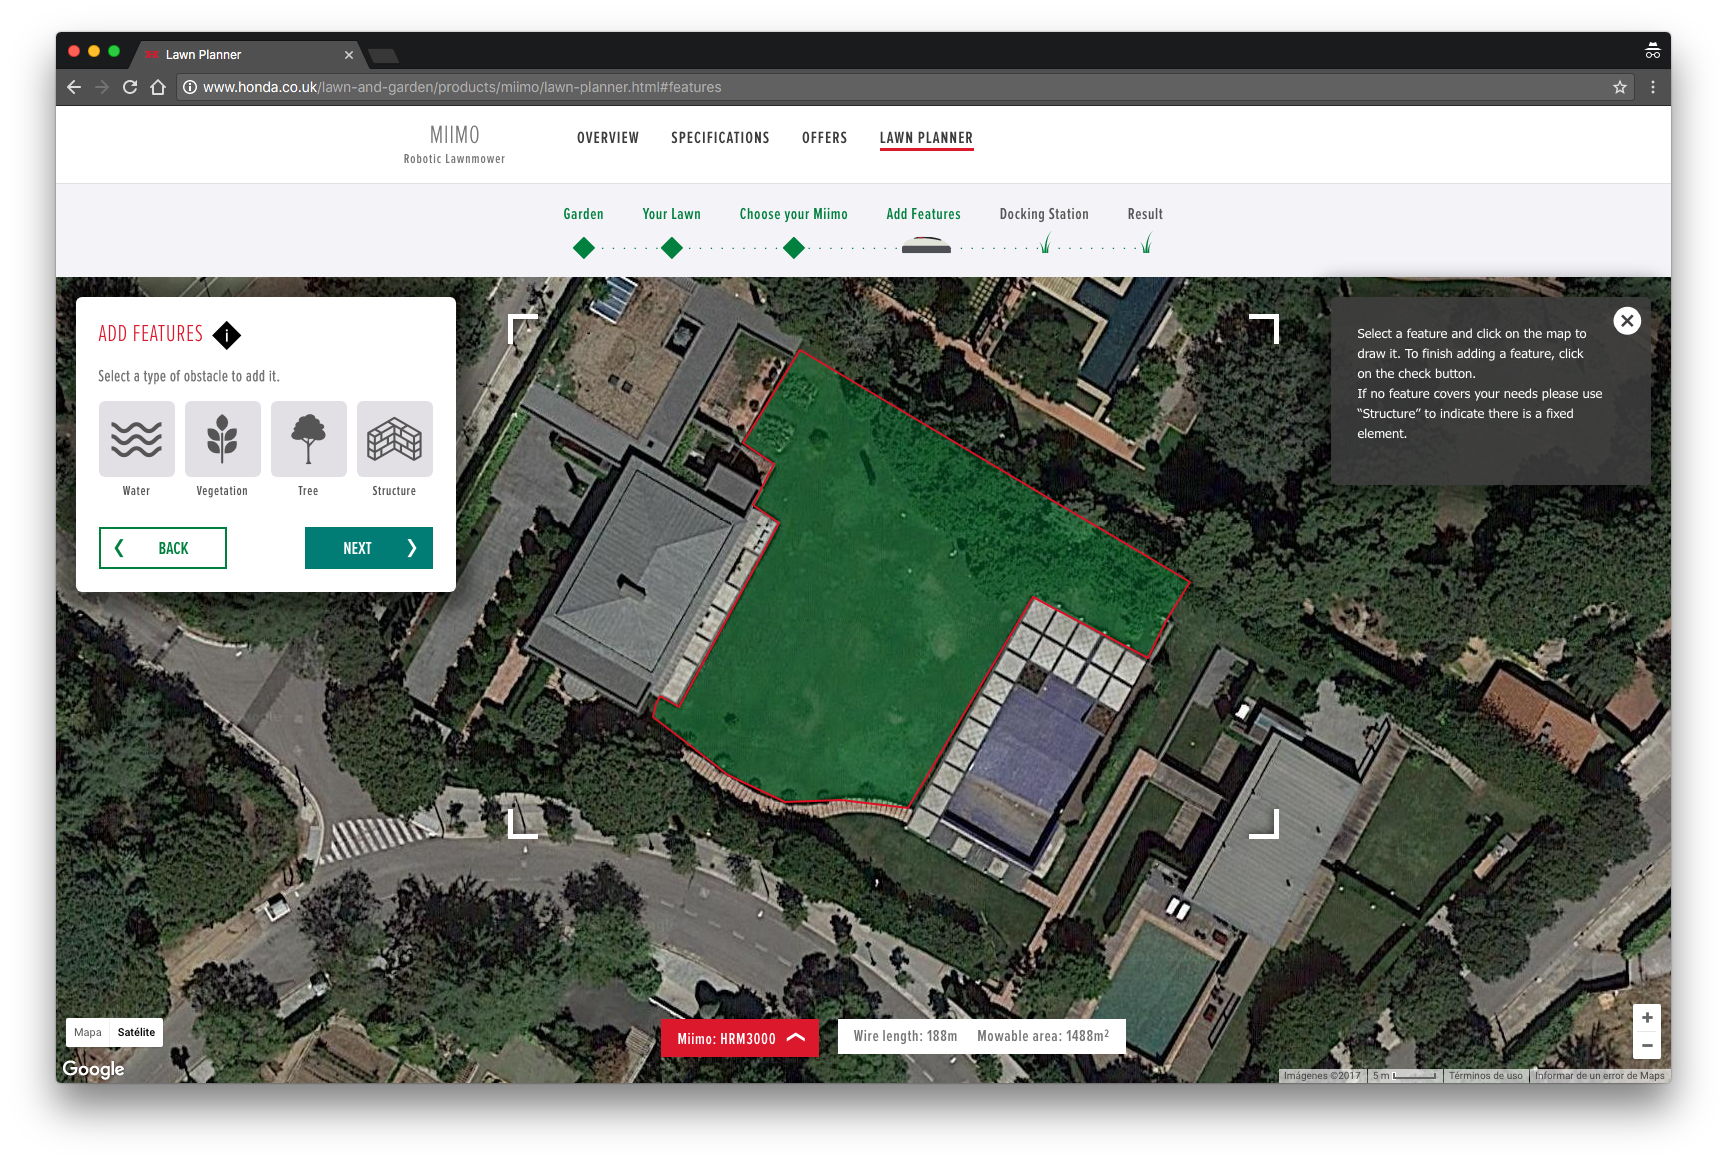
Task: Zoom out on the map
Action: coord(1647,1045)
